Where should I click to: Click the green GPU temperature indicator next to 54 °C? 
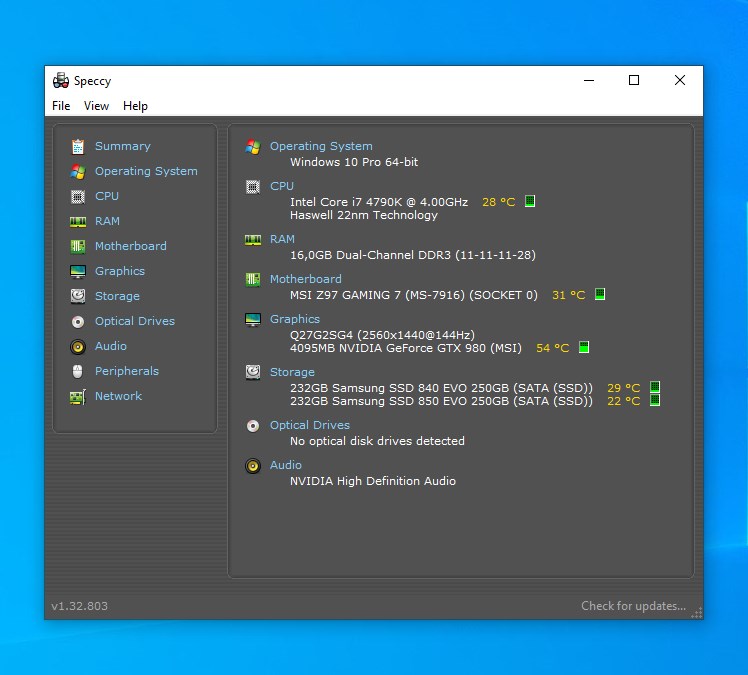pos(584,347)
